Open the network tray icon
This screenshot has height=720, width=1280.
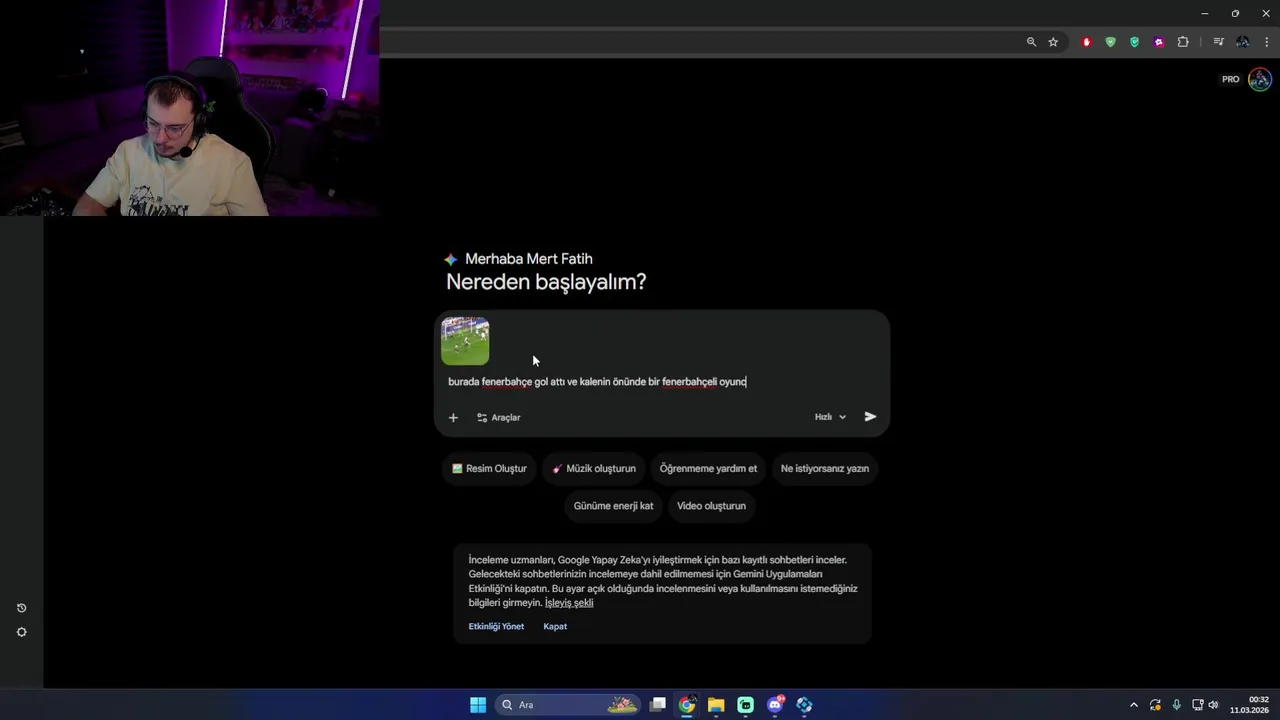click(1197, 705)
